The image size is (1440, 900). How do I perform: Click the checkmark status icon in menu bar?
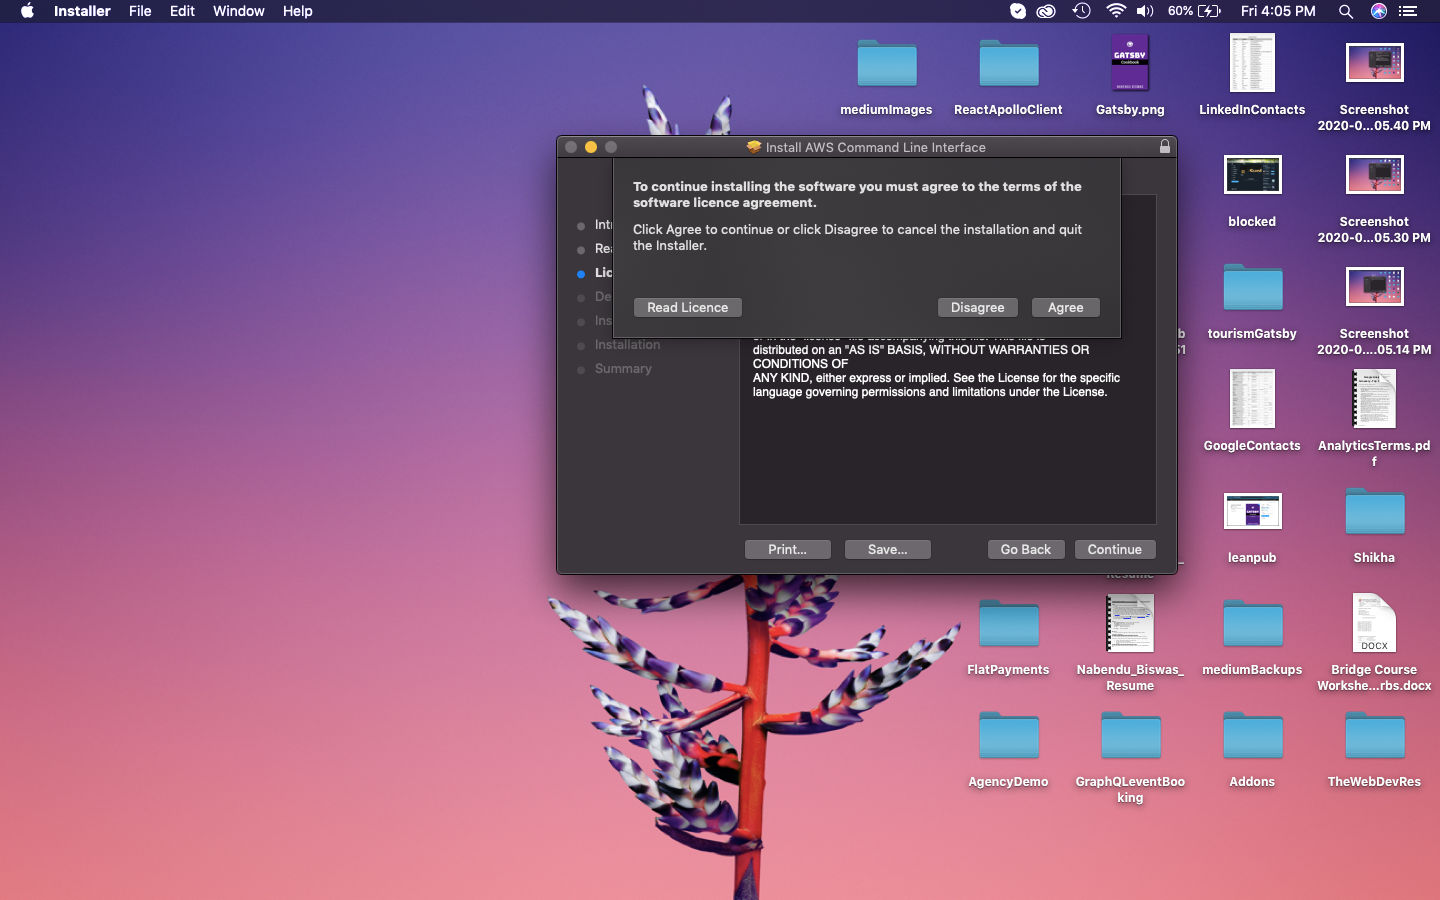[x=1018, y=11]
